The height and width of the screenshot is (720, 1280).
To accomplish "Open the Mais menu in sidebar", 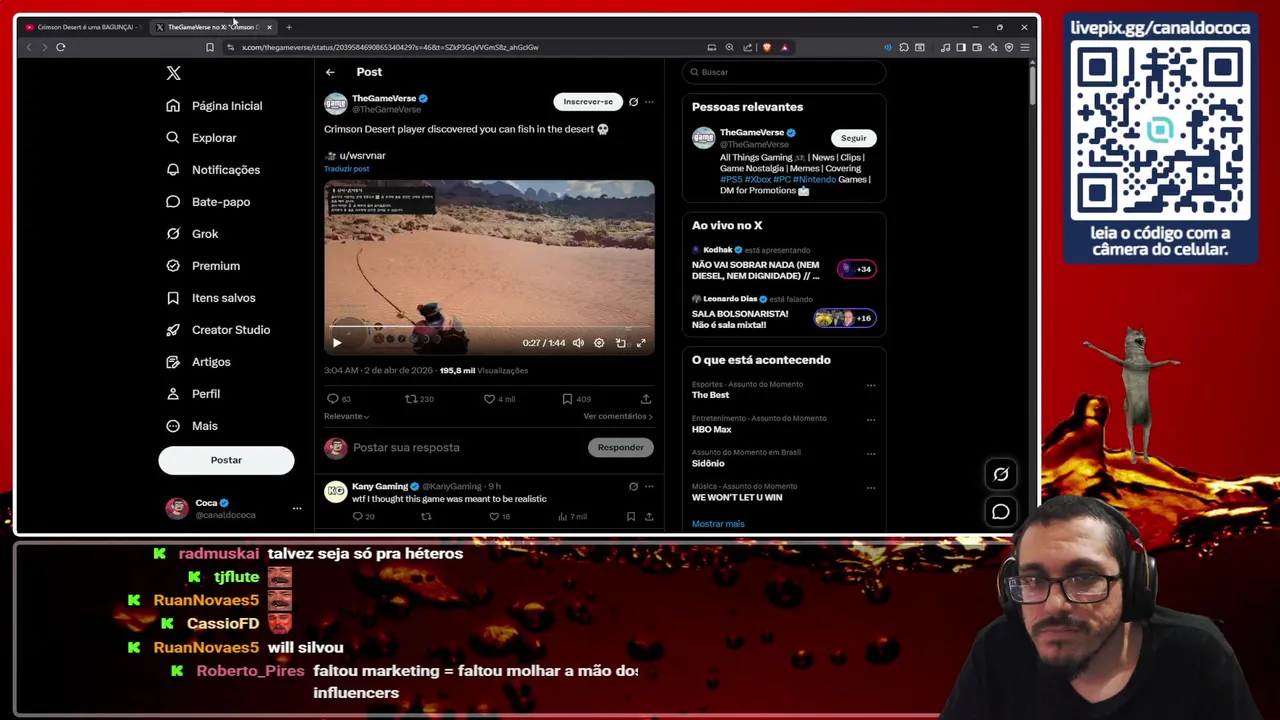I will [191, 425].
